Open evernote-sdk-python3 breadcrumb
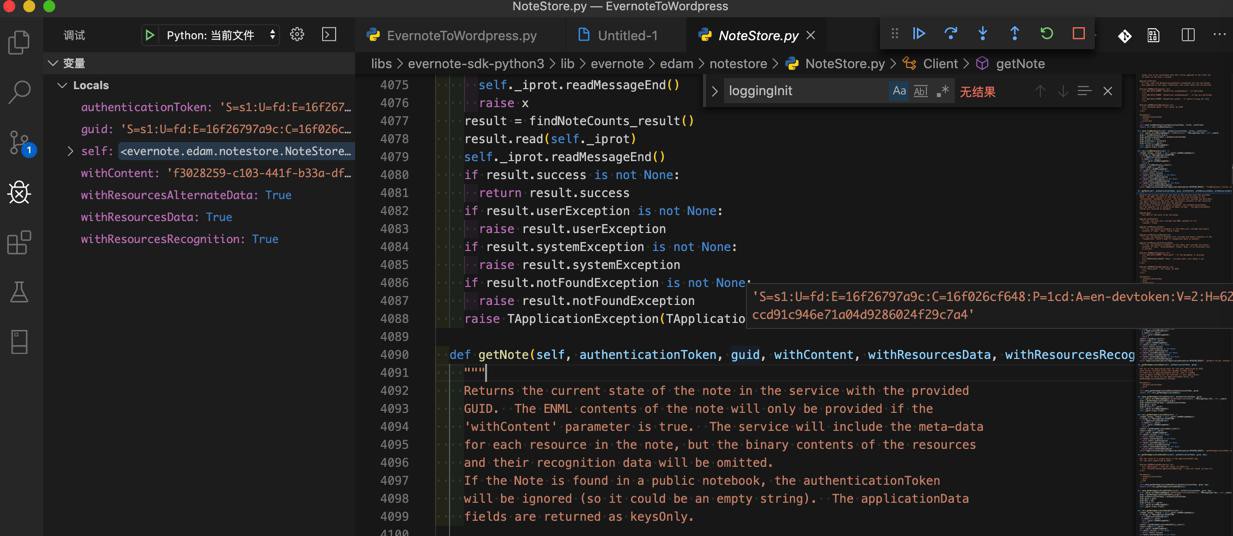The image size is (1233, 536). [476, 63]
